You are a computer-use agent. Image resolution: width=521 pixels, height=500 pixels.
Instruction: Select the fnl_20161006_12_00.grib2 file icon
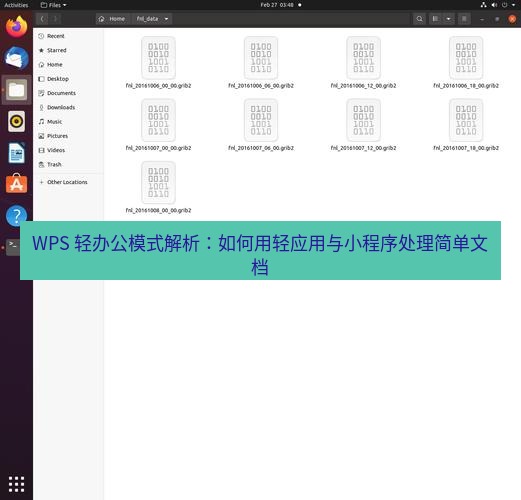coord(363,58)
